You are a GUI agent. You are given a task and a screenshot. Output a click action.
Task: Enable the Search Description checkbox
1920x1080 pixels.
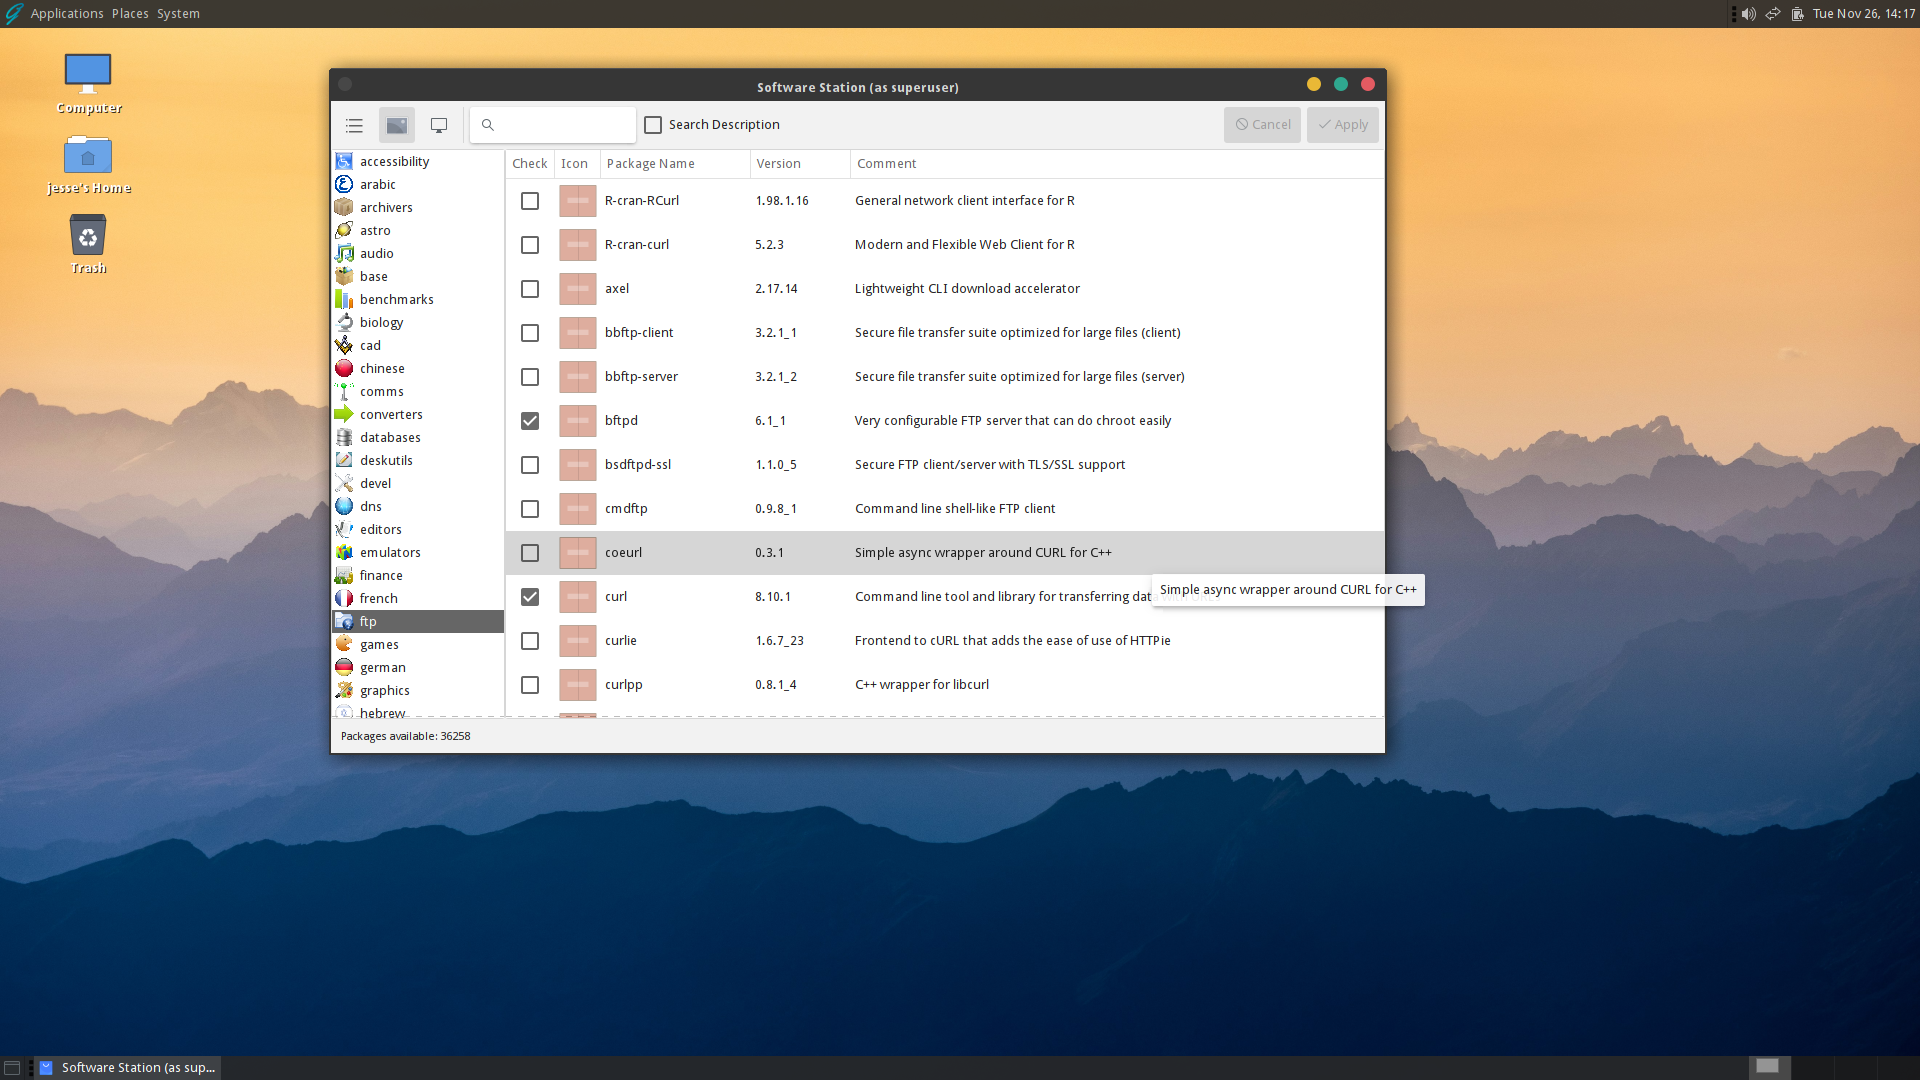point(653,125)
